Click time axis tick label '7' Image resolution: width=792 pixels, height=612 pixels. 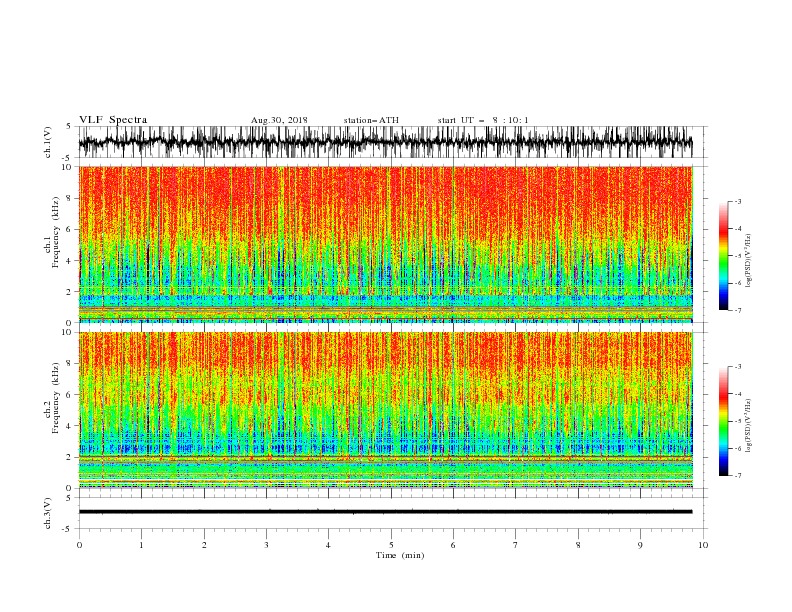click(x=516, y=545)
